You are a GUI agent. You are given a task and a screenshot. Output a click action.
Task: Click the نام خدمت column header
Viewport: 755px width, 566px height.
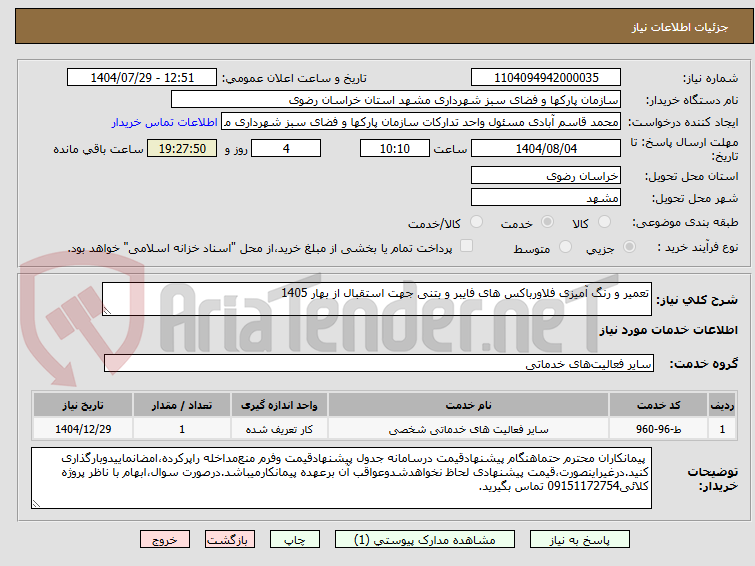[x=469, y=405]
